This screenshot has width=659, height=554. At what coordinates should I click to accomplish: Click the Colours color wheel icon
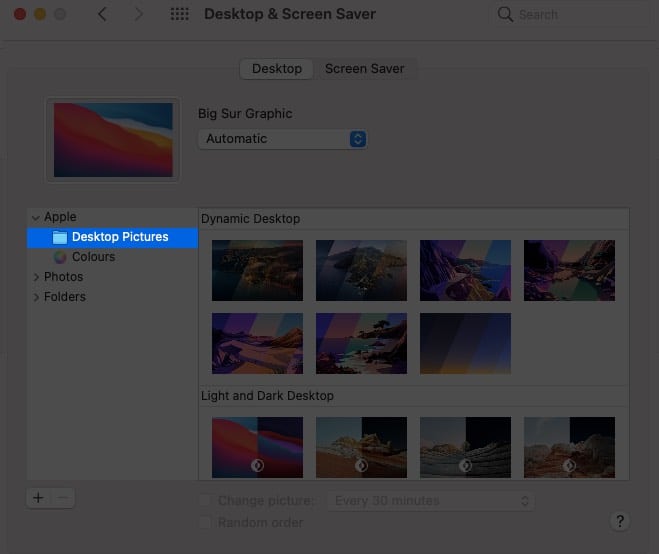60,257
